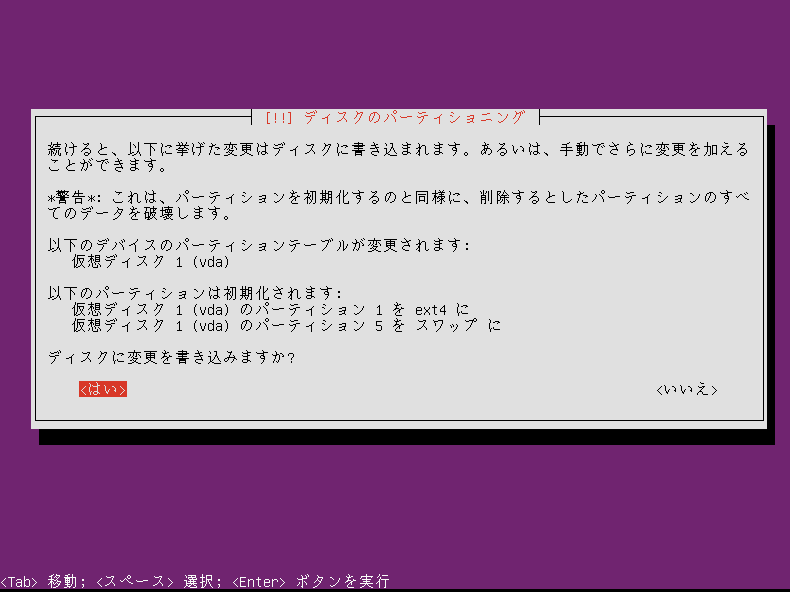Select line 仮想ディスク 1 (vda) under partition table
790x592 pixels.
[151, 261]
